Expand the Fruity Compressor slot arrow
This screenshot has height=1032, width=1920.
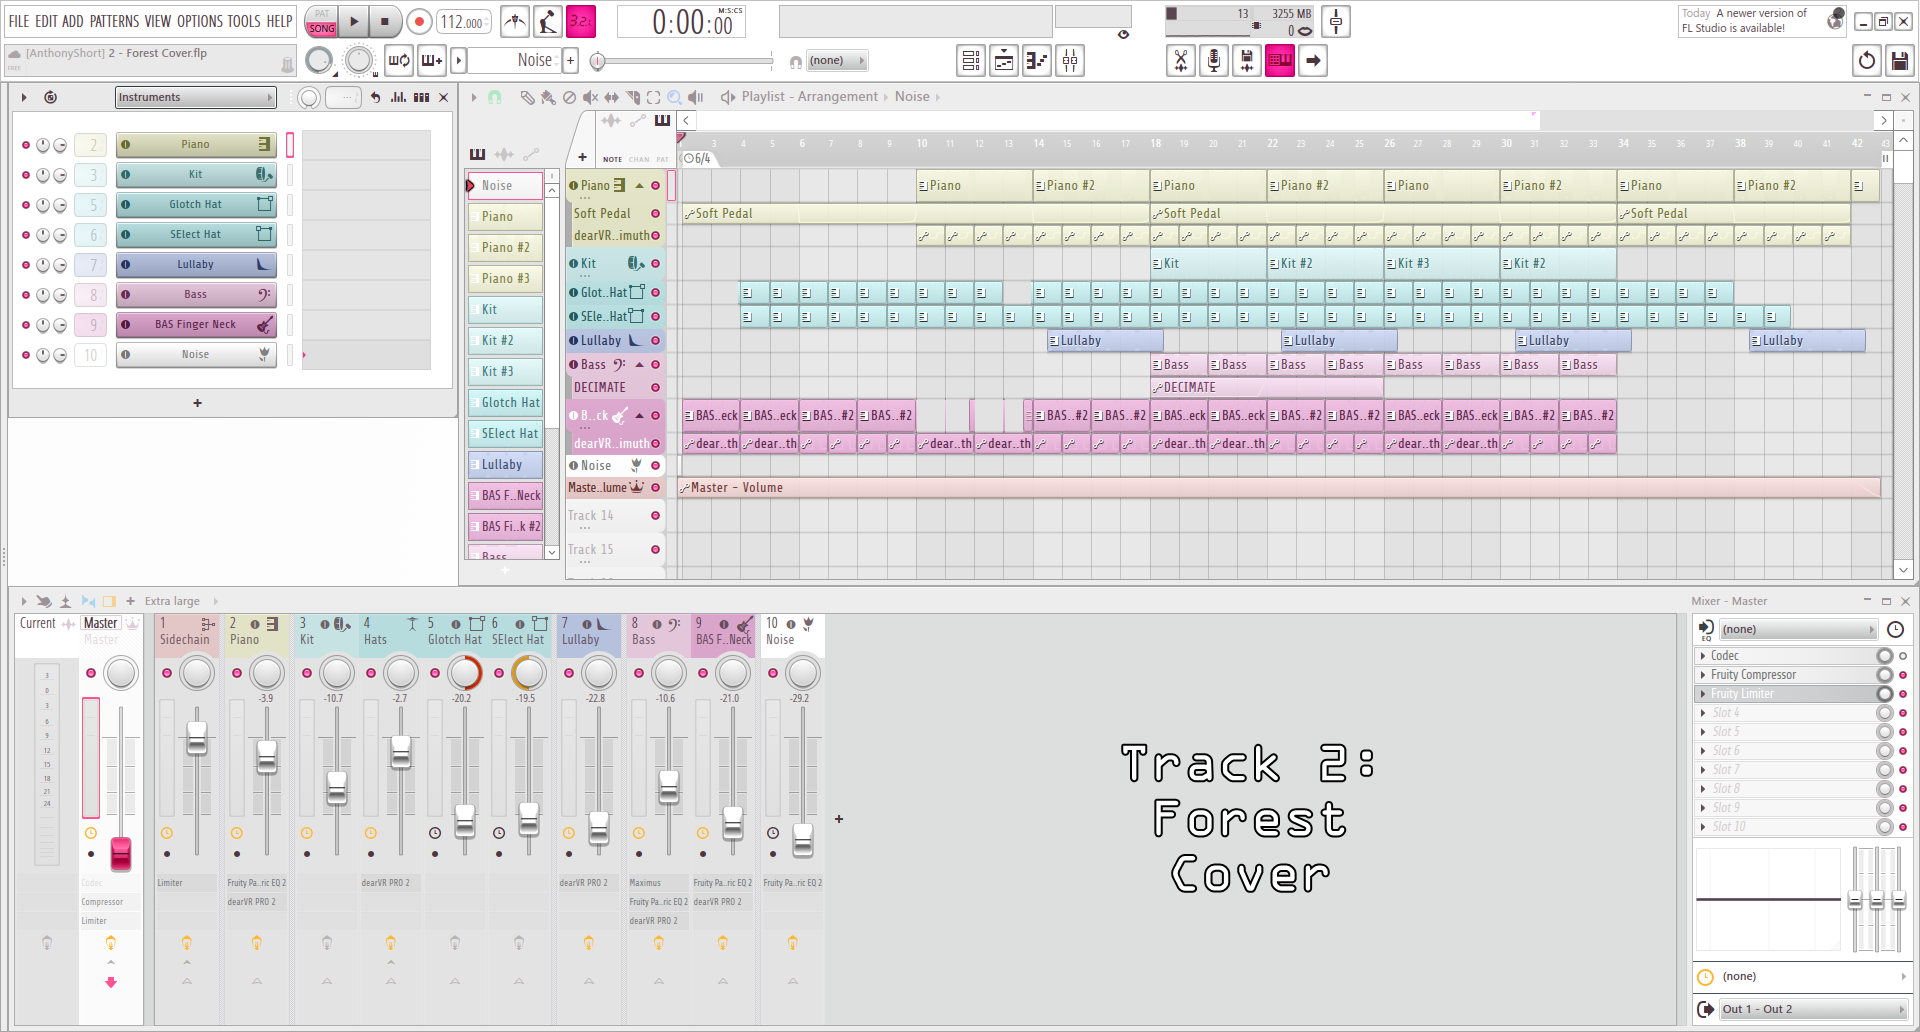[x=1703, y=675]
